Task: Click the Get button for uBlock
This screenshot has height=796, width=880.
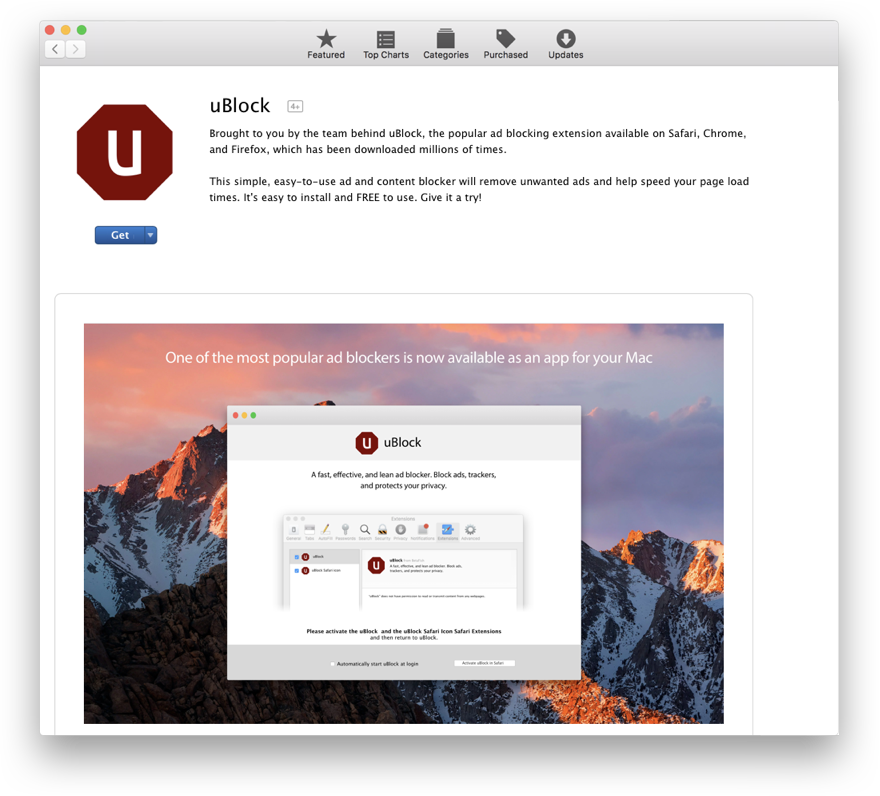Action: pyautogui.click(x=120, y=235)
